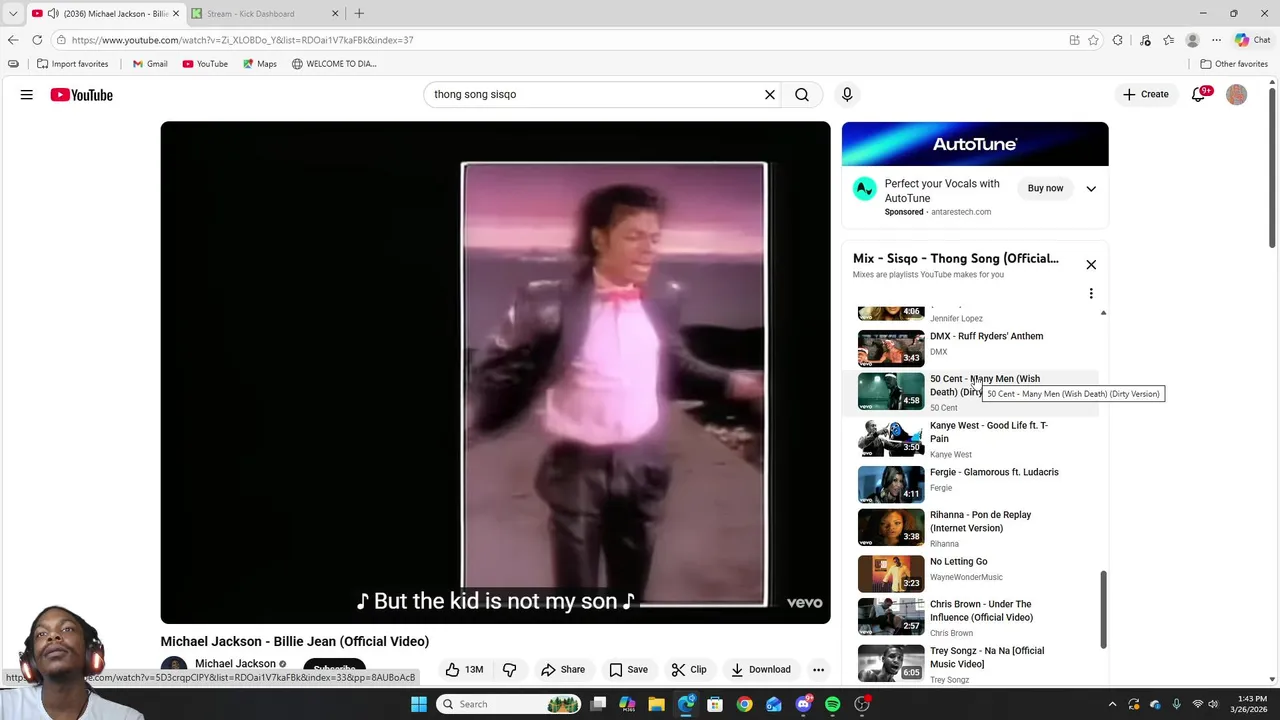The image size is (1280, 720).
Task: Open the media control music icon
Action: (1145, 40)
